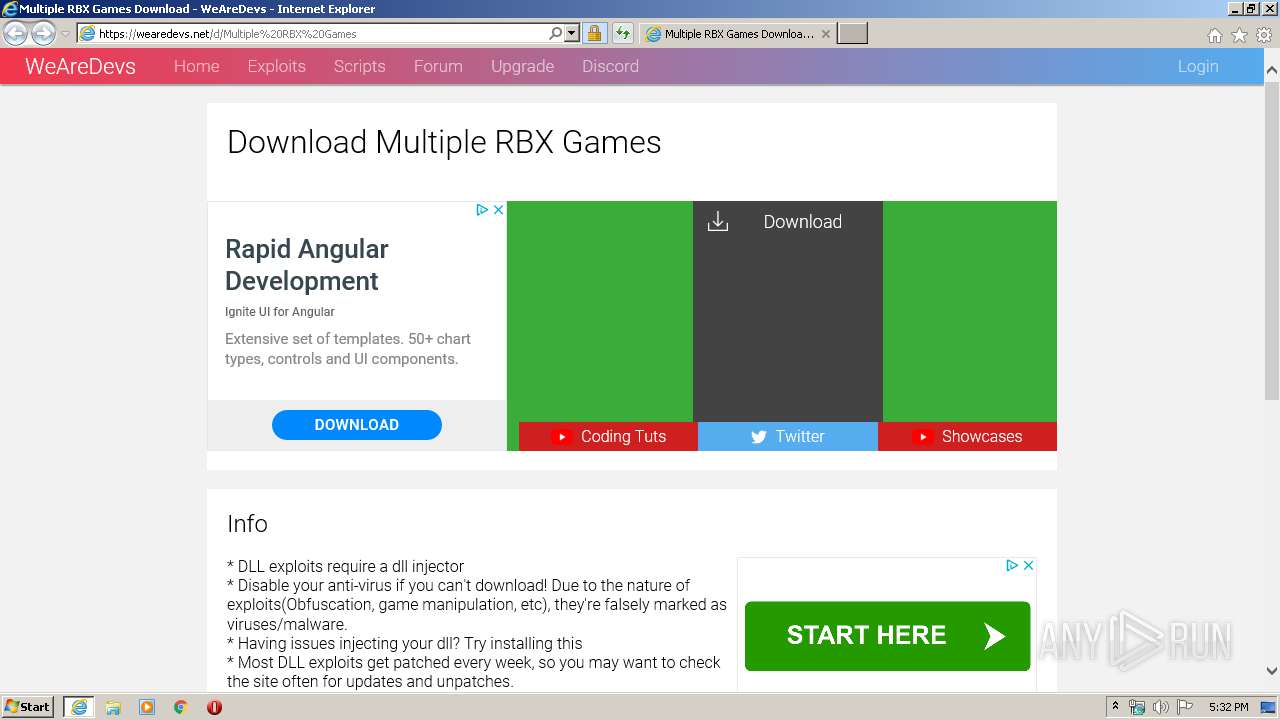Click the security lock icon
This screenshot has height=720, width=1280.
pos(594,34)
